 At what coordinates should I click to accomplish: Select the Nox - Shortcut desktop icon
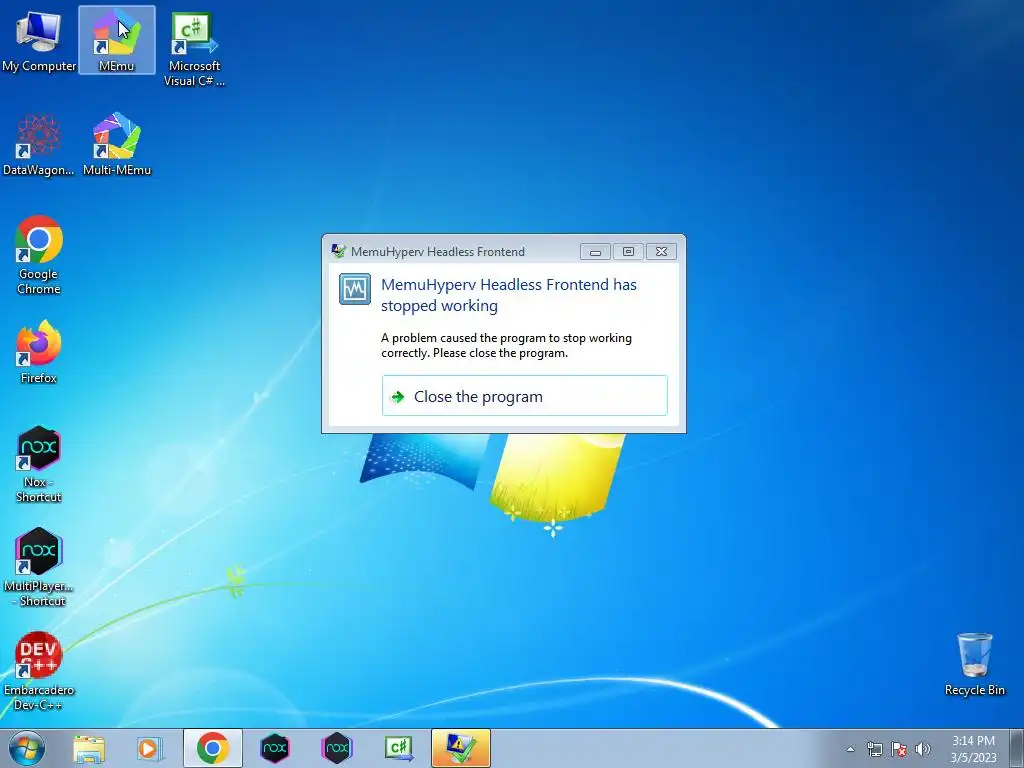(39, 464)
